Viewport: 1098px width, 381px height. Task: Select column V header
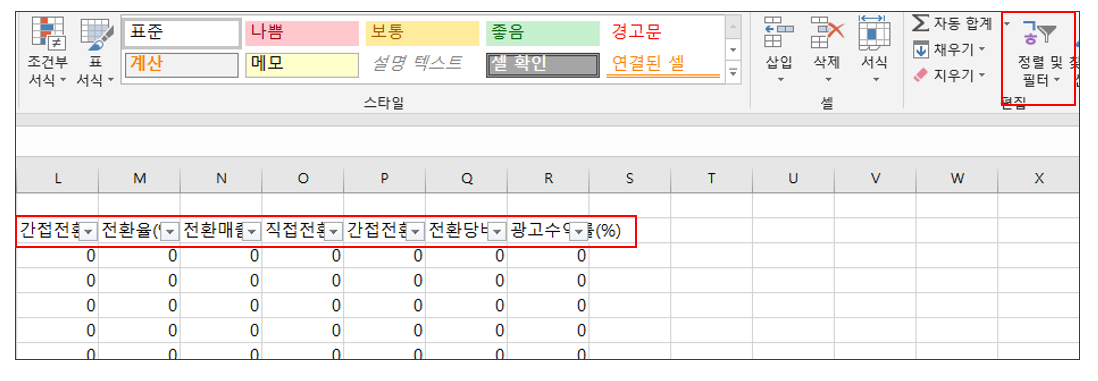pyautogui.click(x=875, y=179)
